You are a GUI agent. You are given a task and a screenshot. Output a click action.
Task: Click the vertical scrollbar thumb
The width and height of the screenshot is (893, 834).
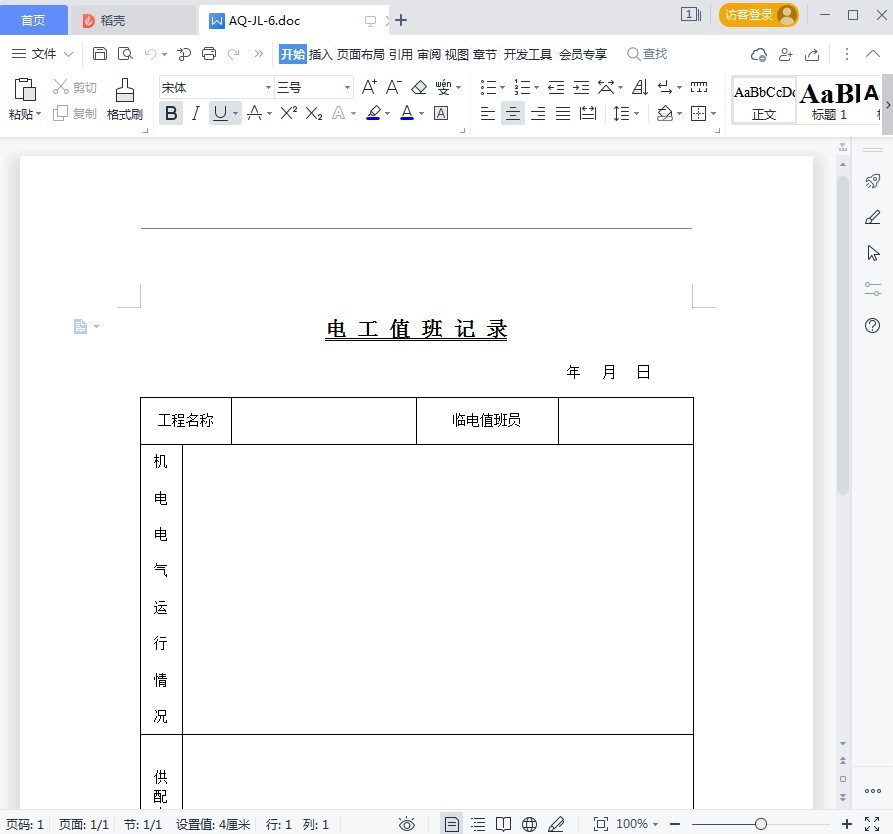click(843, 335)
